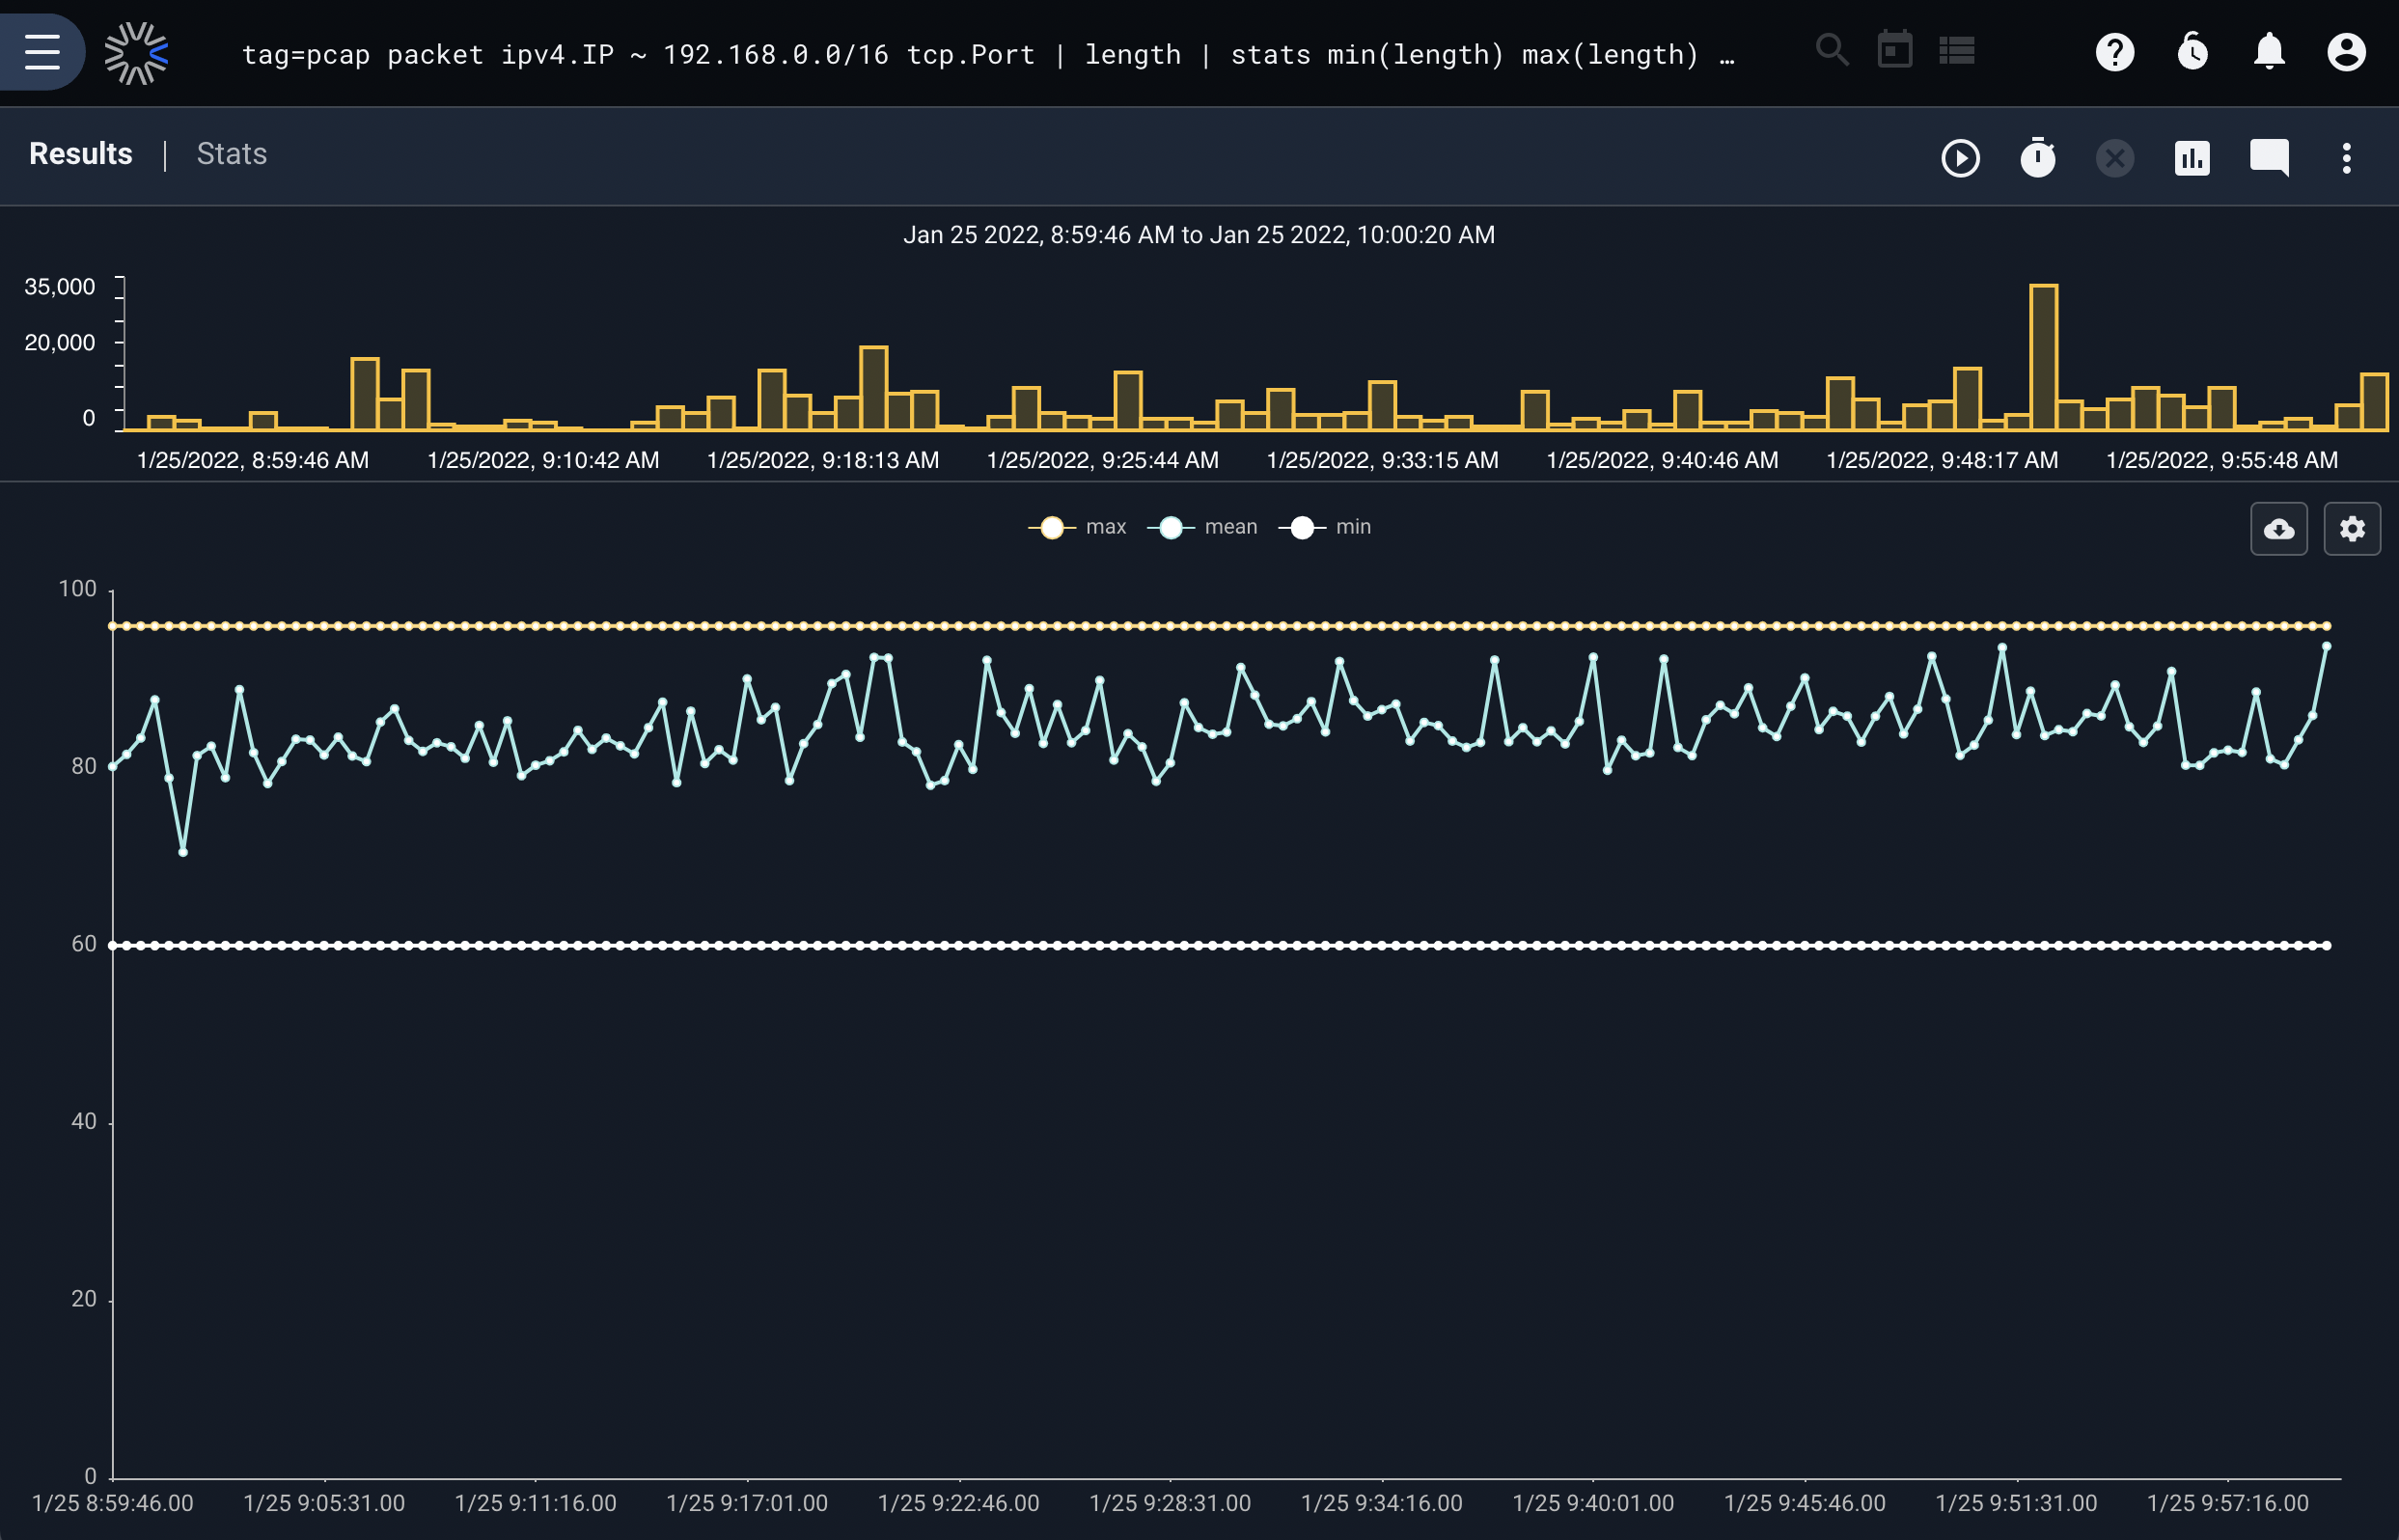2399x1540 pixels.
Task: Open the query list view icon
Action: 1956,50
